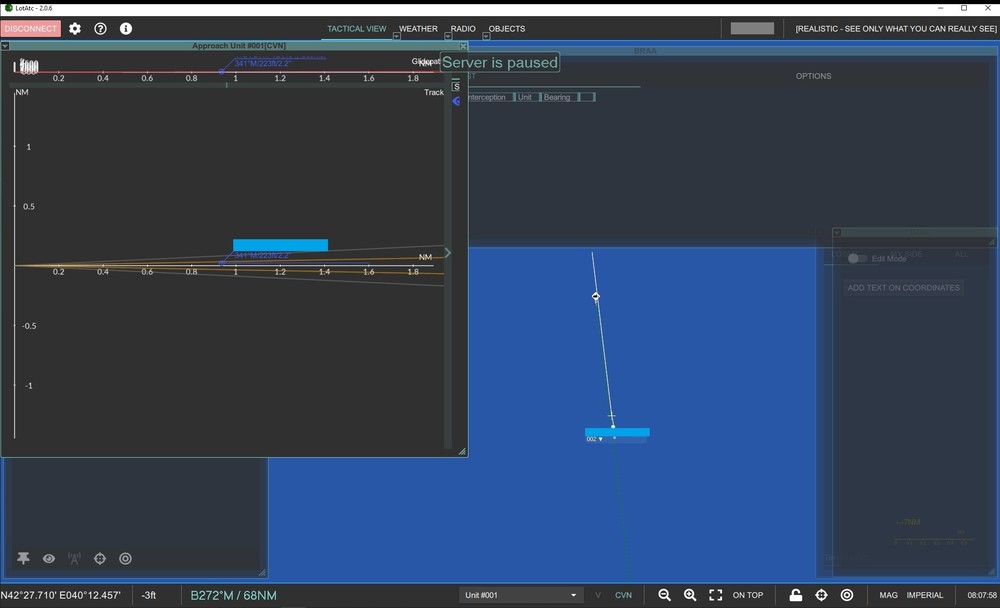Open the Unit #001 dropdown

(x=520, y=595)
